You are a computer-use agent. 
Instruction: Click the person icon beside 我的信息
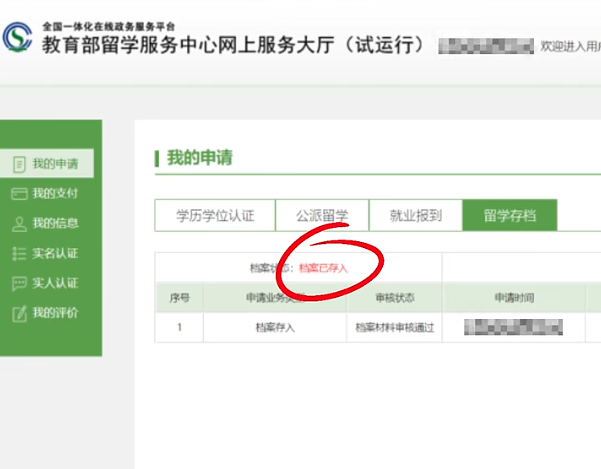pos(17,223)
